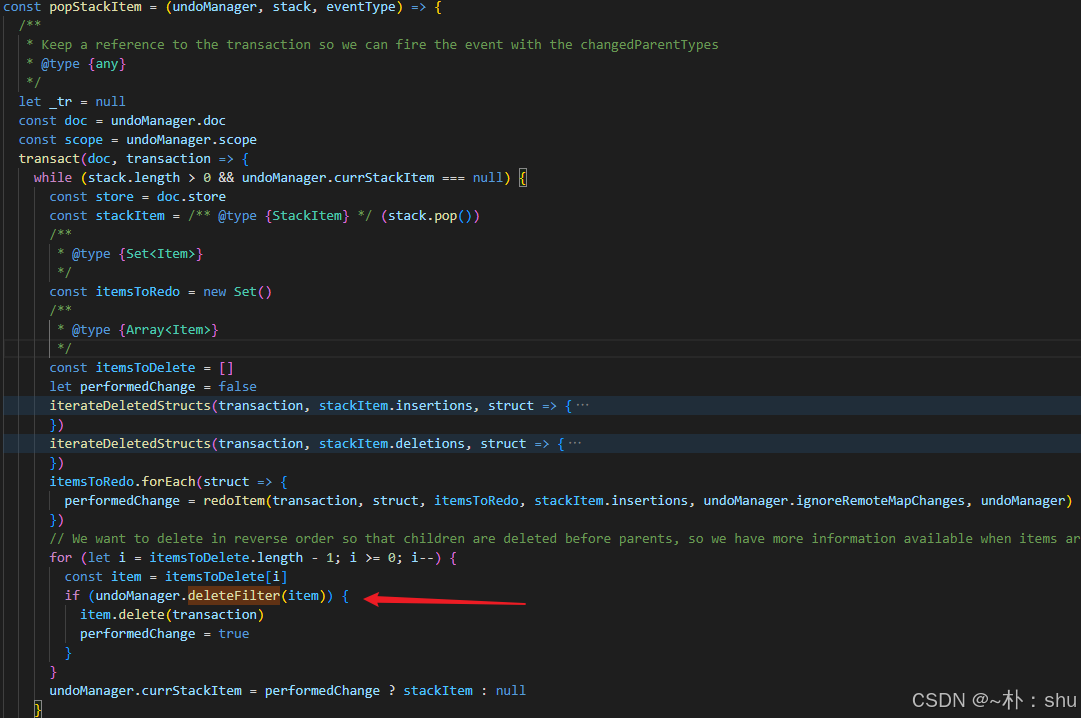This screenshot has width=1081, height=718.
Task: Click 'itemsToDelete[i]' expression
Action: 226,577
